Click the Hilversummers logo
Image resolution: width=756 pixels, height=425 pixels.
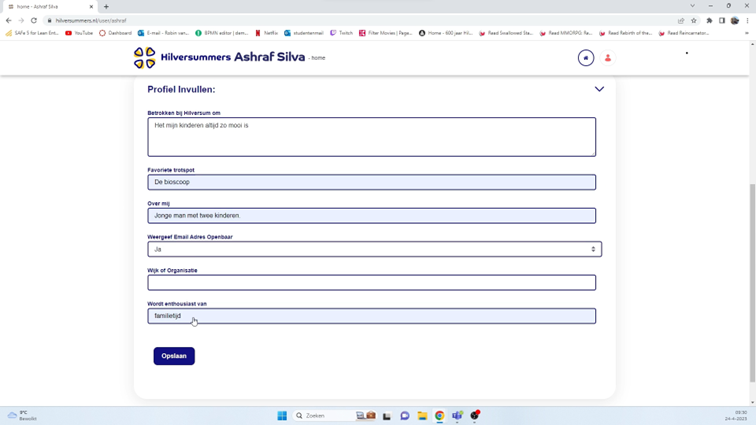145,58
